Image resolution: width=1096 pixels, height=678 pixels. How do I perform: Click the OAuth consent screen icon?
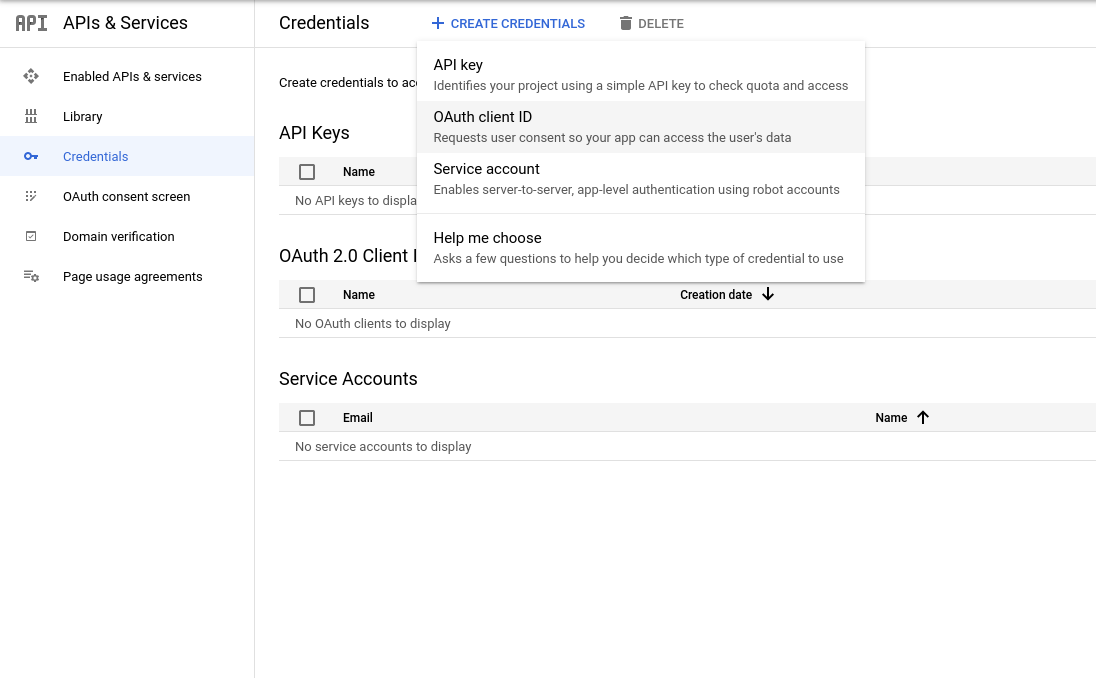[x=31, y=196]
